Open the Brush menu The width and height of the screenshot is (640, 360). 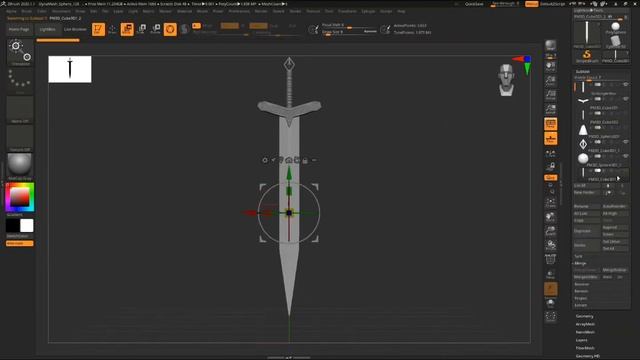[27, 11]
